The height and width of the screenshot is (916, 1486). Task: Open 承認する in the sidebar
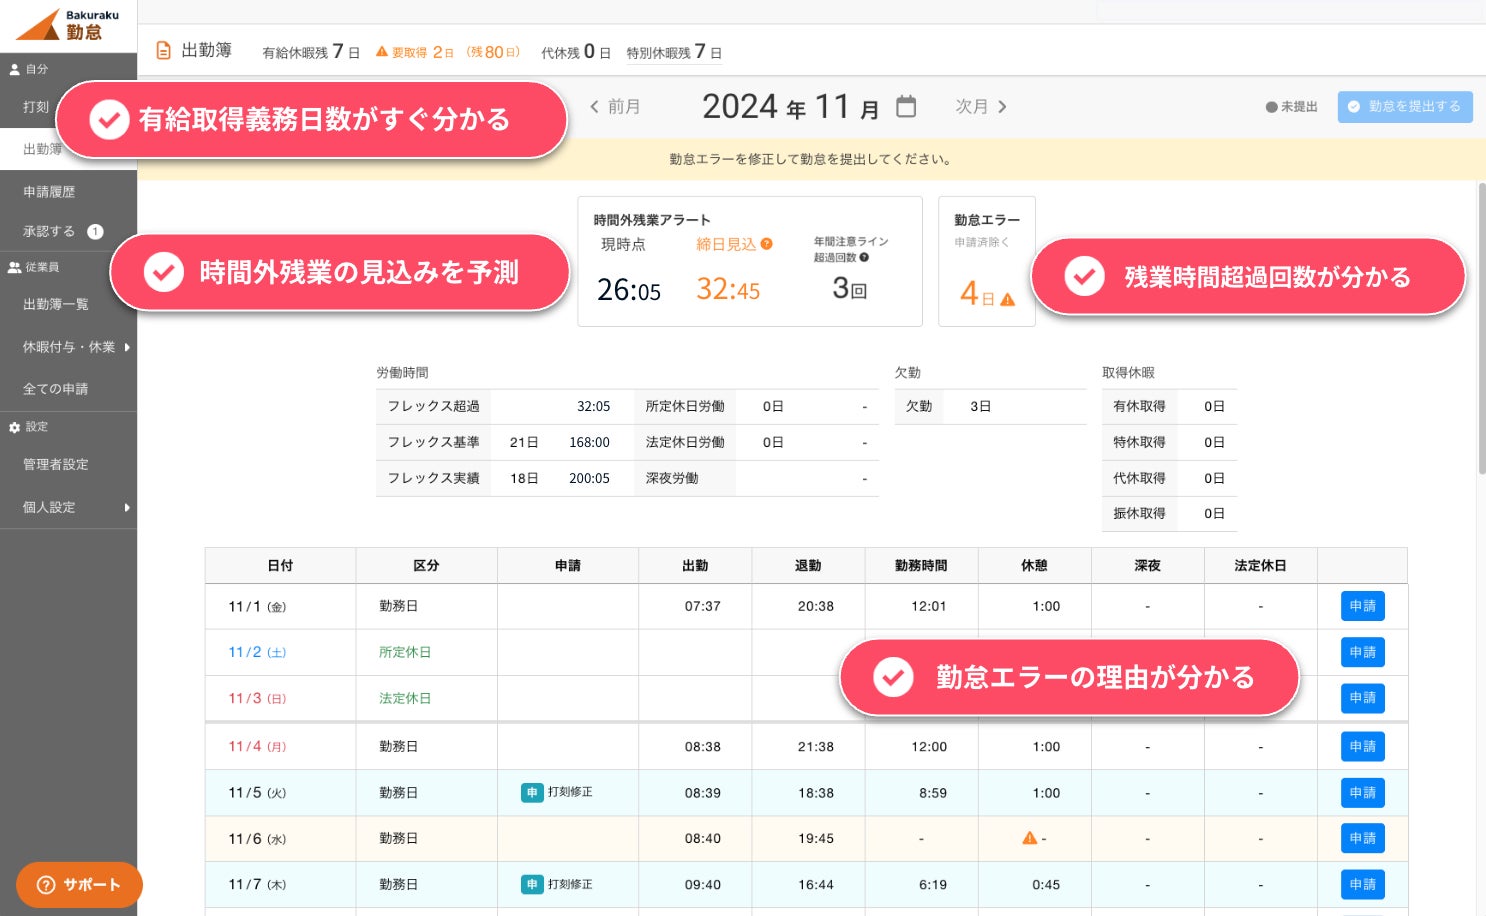pos(49,231)
